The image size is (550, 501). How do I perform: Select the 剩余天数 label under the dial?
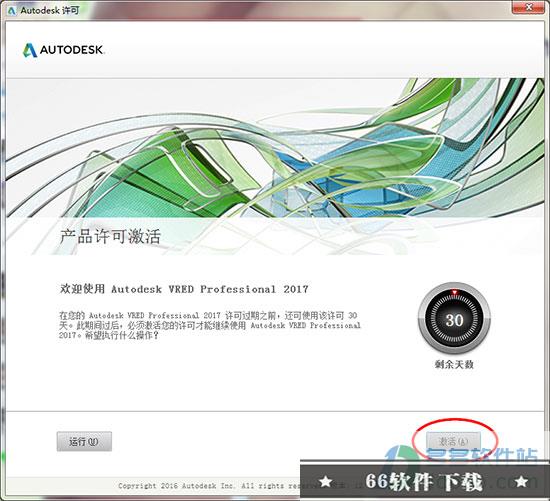(x=454, y=365)
